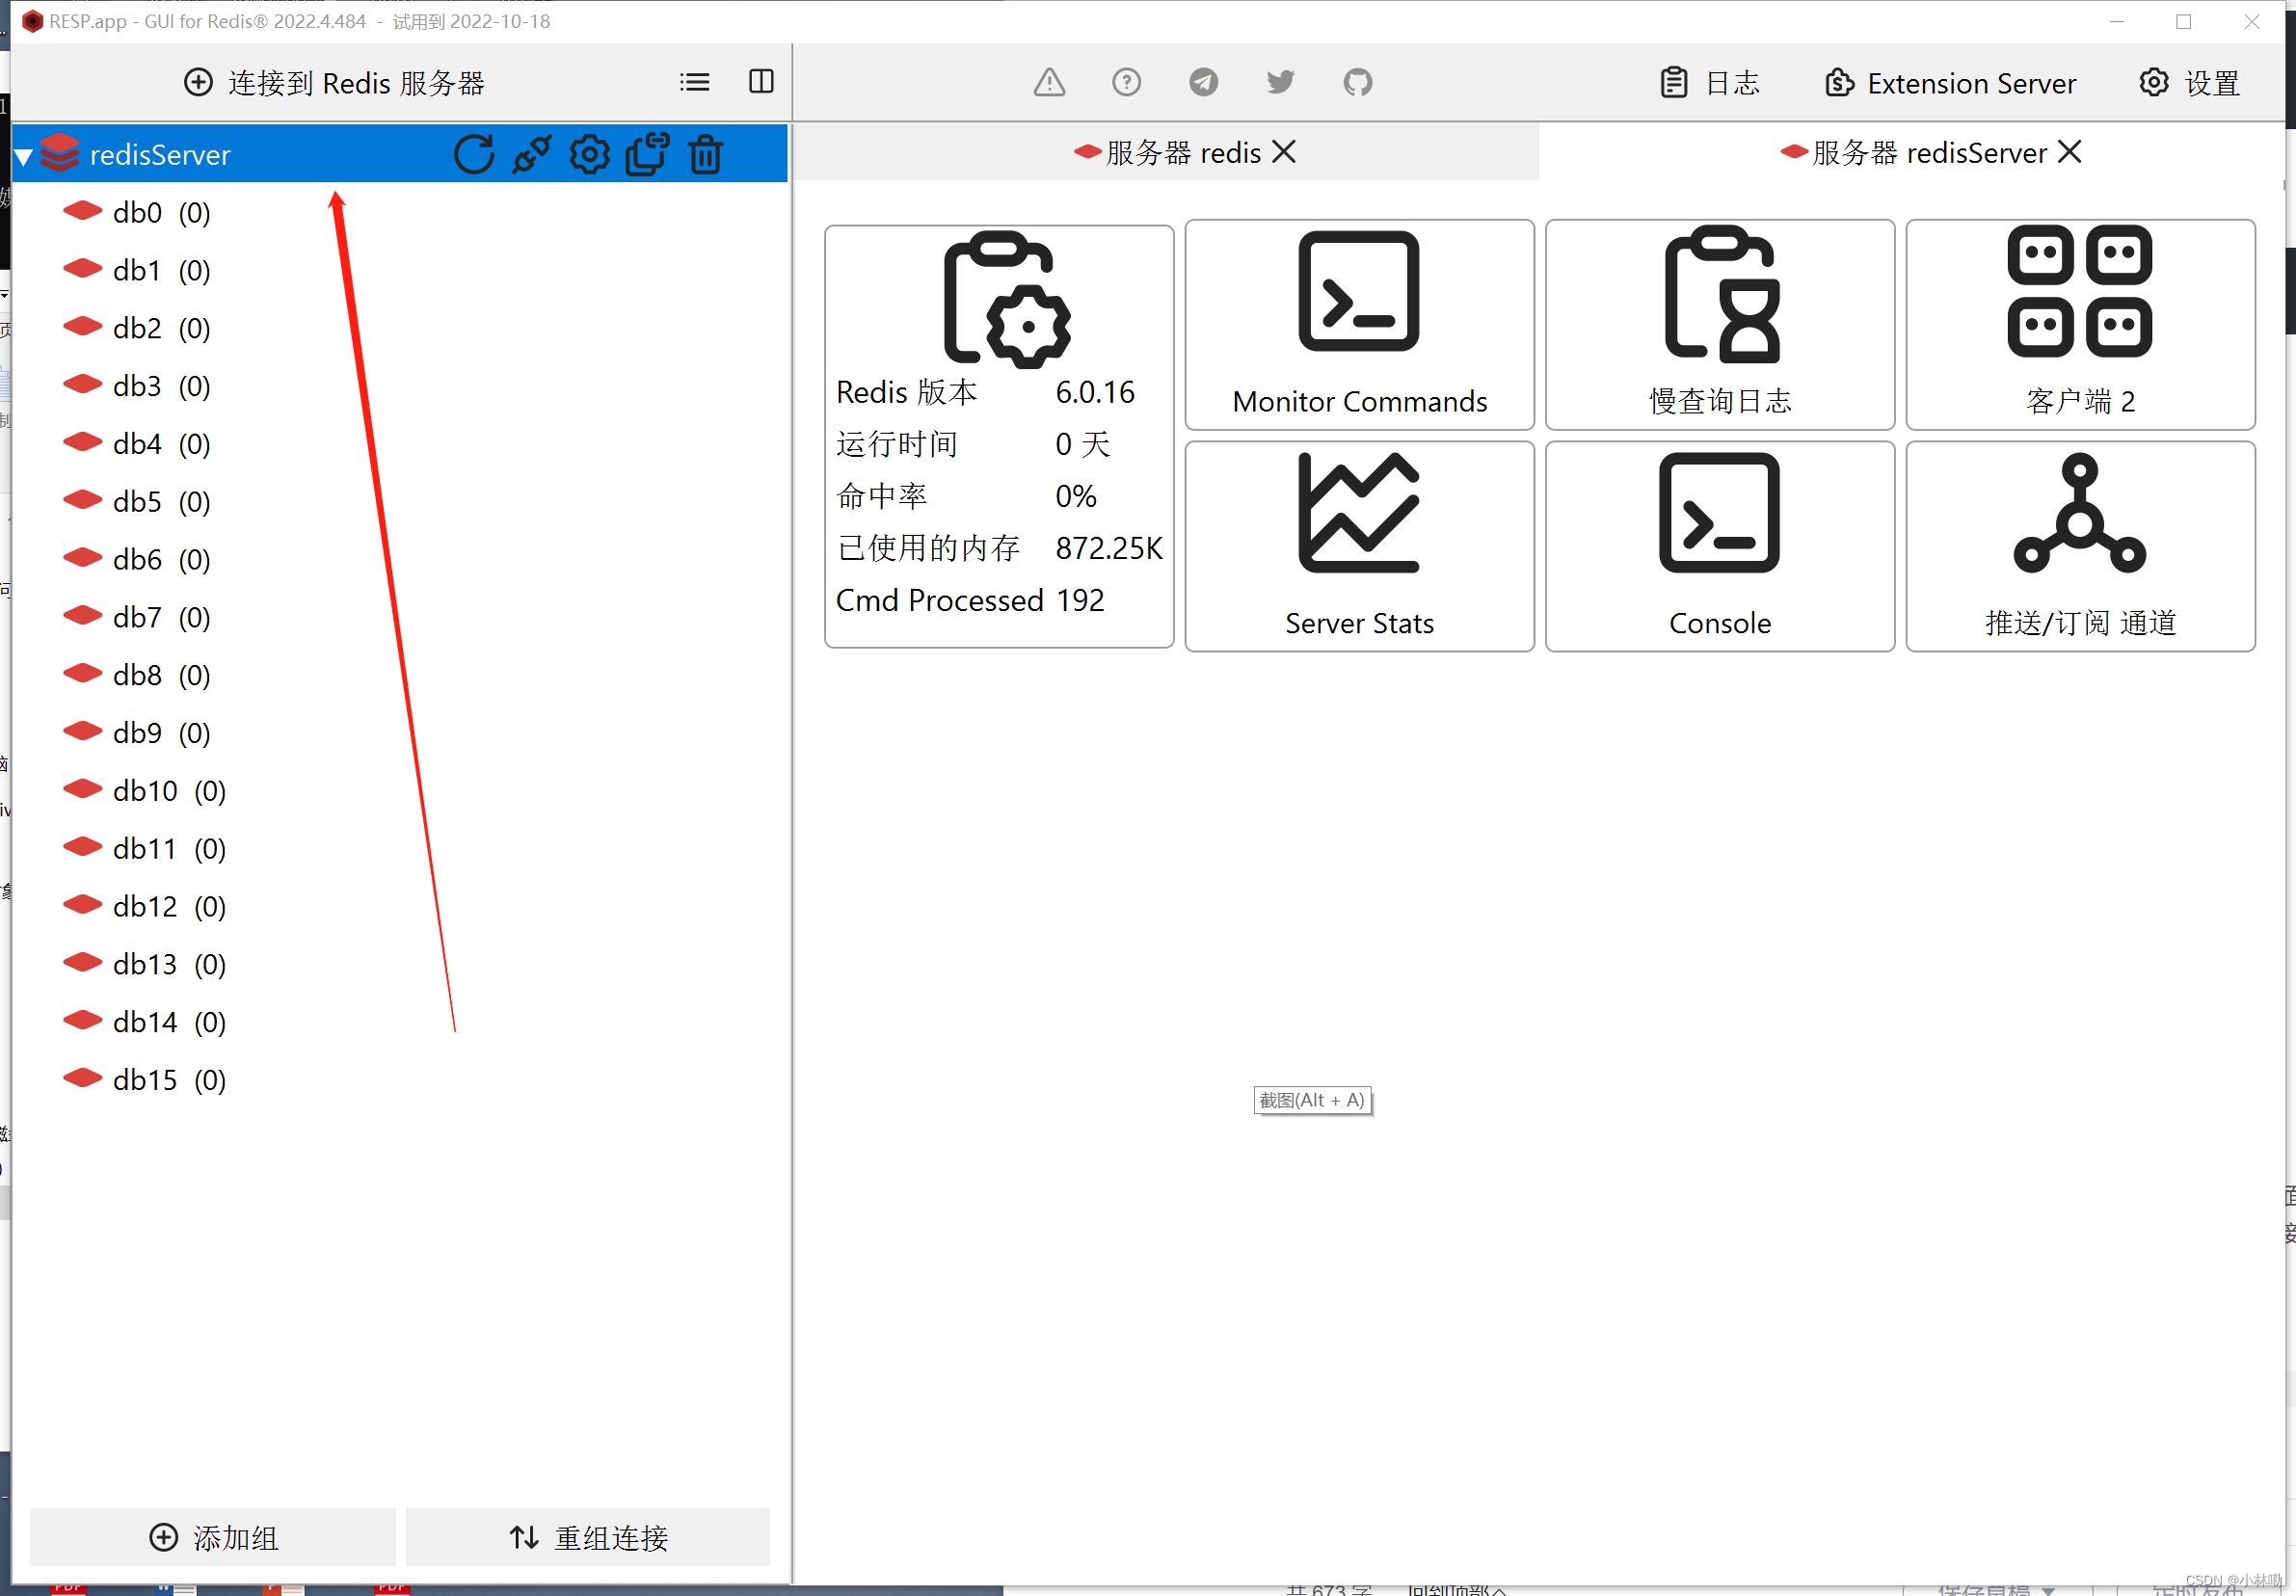This screenshot has height=1596, width=2296.
Task: Delete the redisServer connection trash icon
Action: coord(705,154)
